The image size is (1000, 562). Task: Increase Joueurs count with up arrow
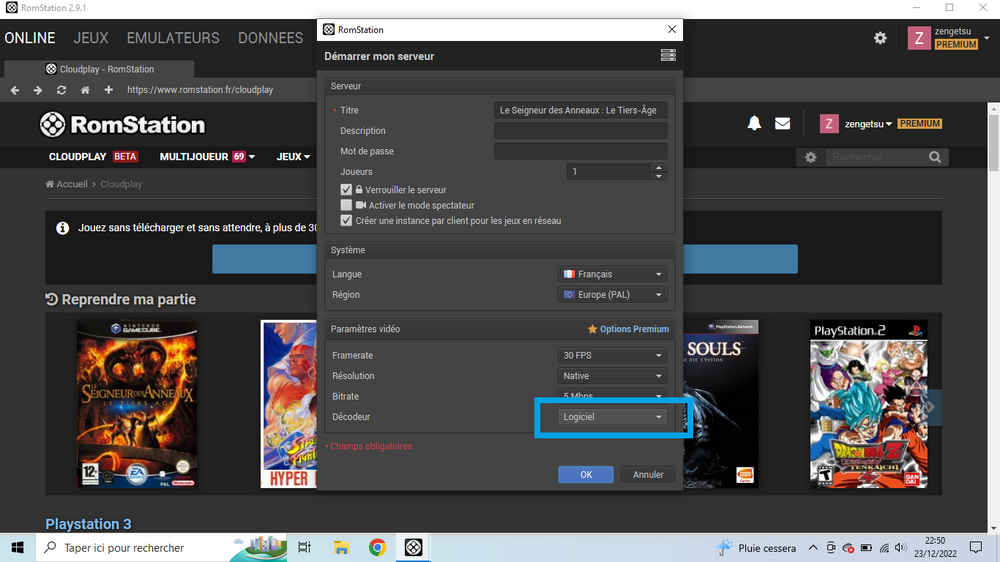click(659, 167)
